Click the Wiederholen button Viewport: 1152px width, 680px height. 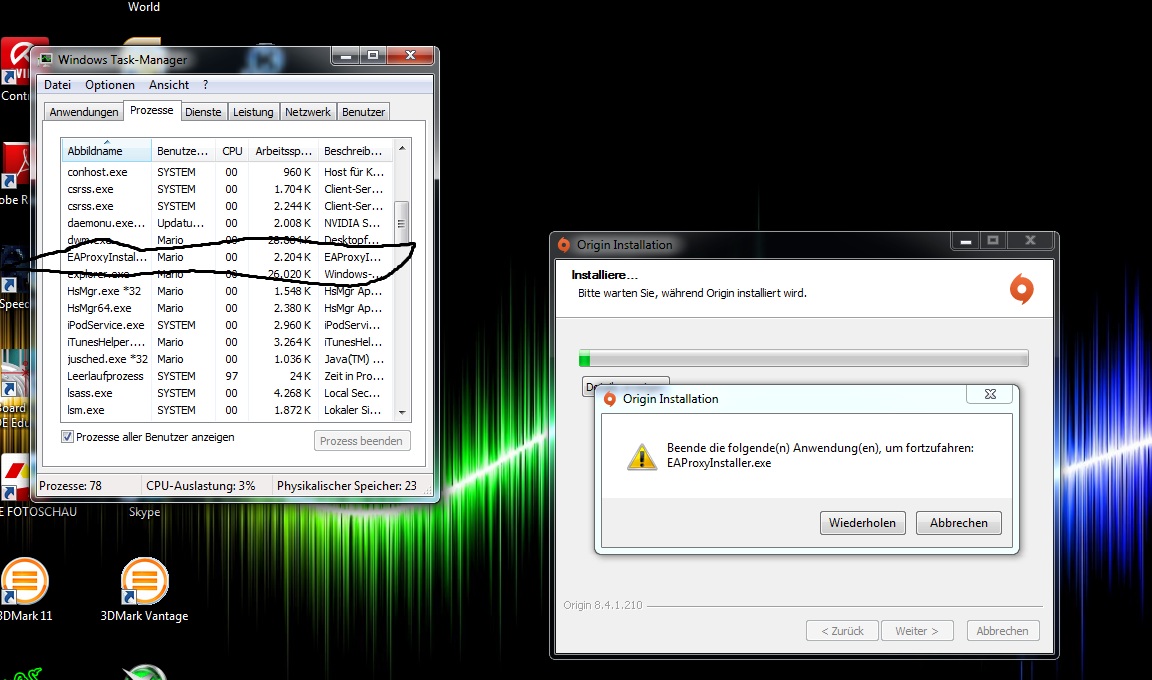(x=863, y=523)
